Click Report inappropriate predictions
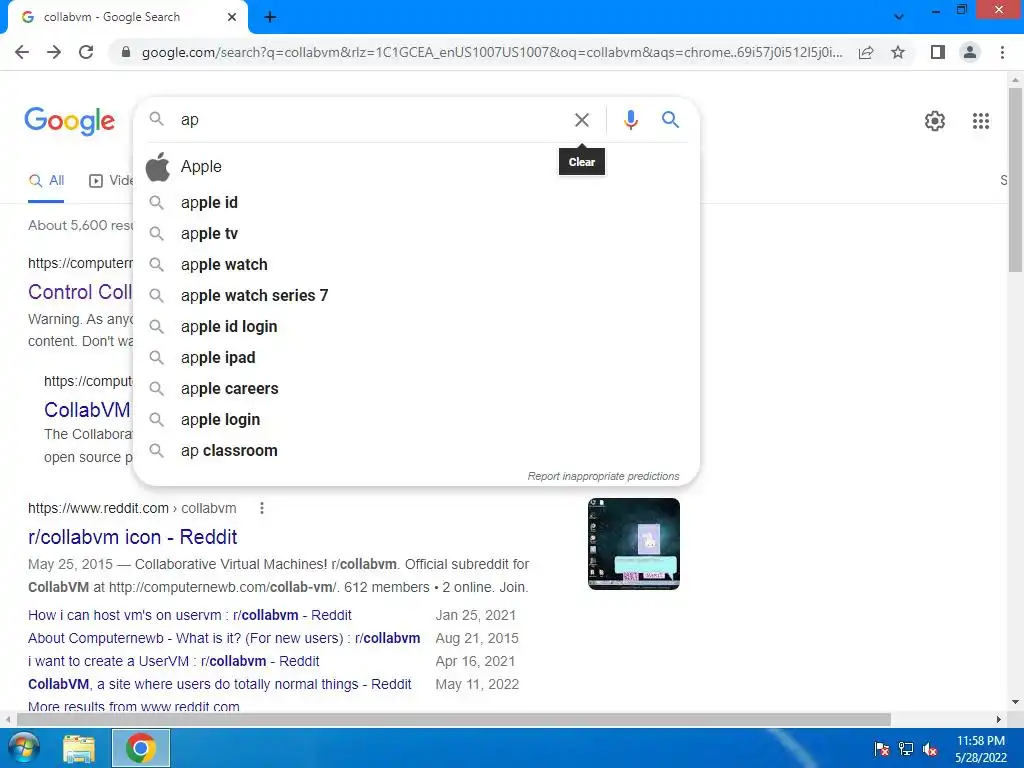Viewport: 1024px width, 768px height. (603, 476)
